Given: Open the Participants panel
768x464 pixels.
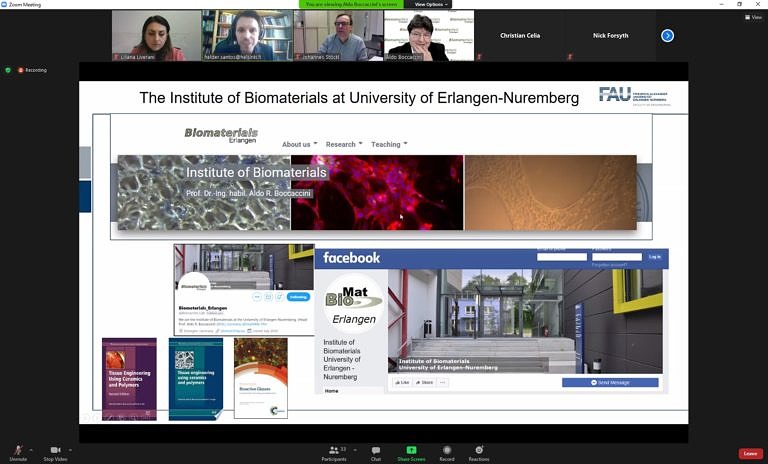Looking at the screenshot, I should 335,452.
